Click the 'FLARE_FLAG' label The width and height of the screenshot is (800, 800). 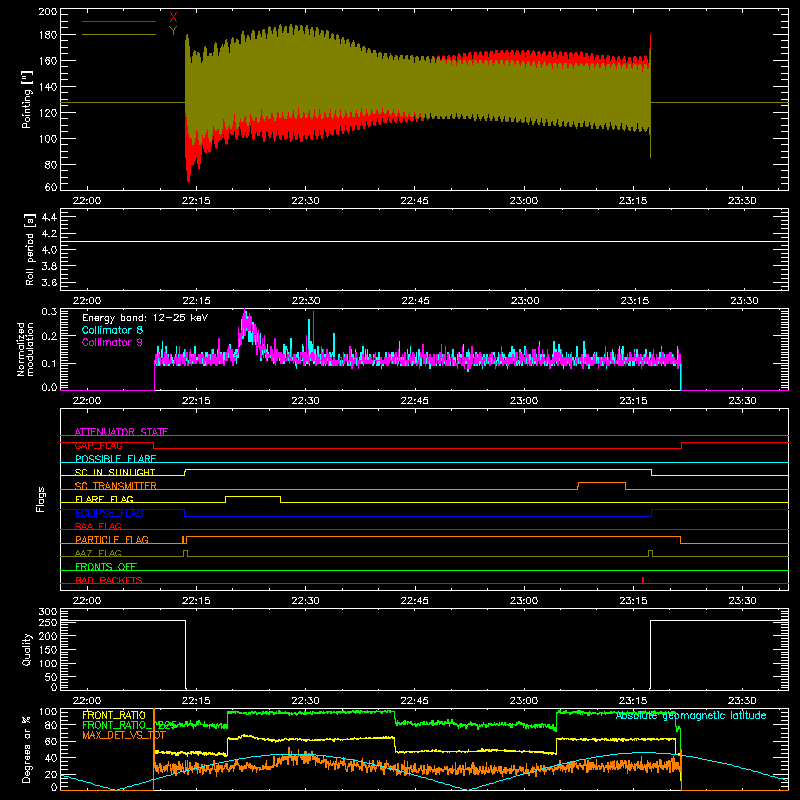point(104,499)
